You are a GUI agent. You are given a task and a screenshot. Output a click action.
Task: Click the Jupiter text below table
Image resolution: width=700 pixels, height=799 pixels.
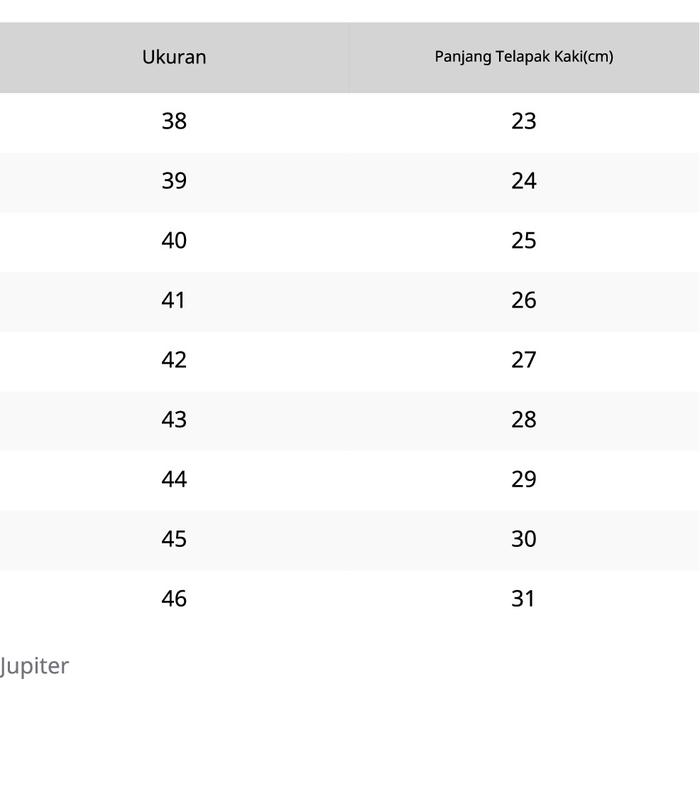tap(34, 666)
